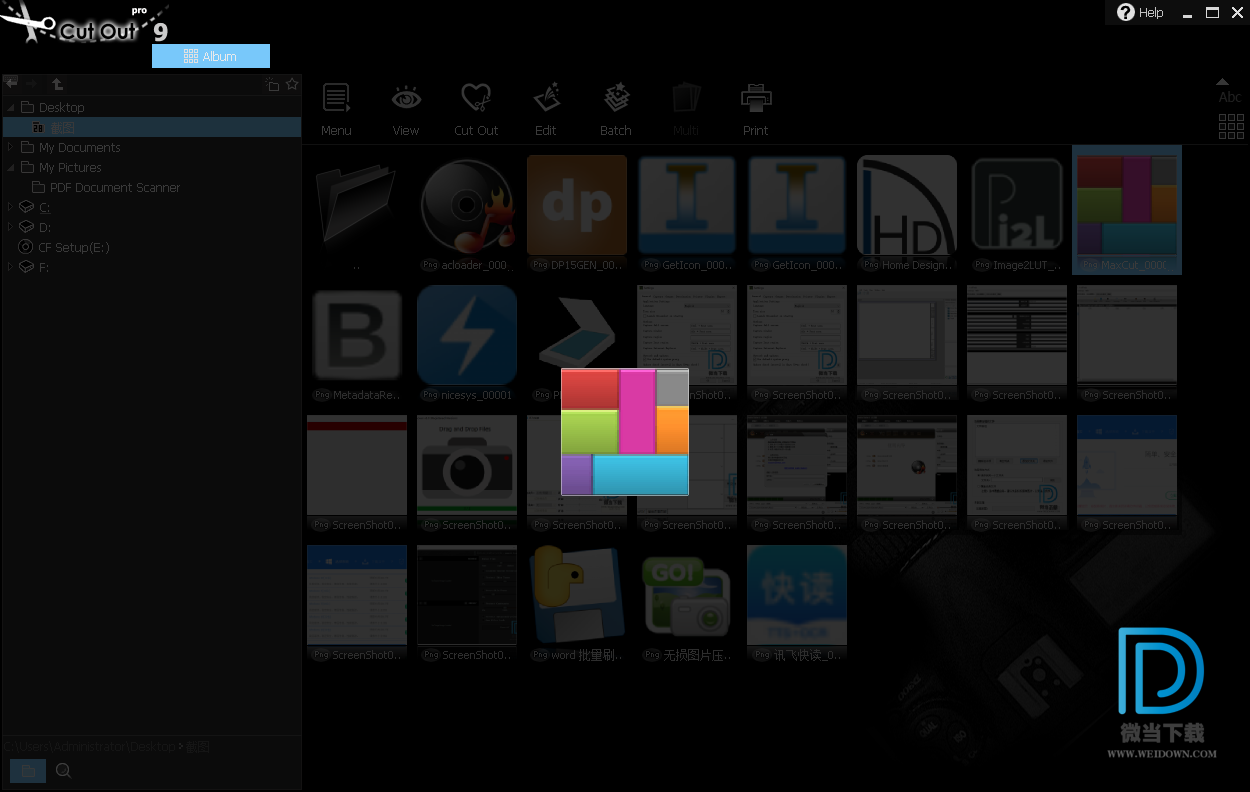Image resolution: width=1250 pixels, height=792 pixels.
Task: Select My Documents folder label
Action: (x=79, y=147)
